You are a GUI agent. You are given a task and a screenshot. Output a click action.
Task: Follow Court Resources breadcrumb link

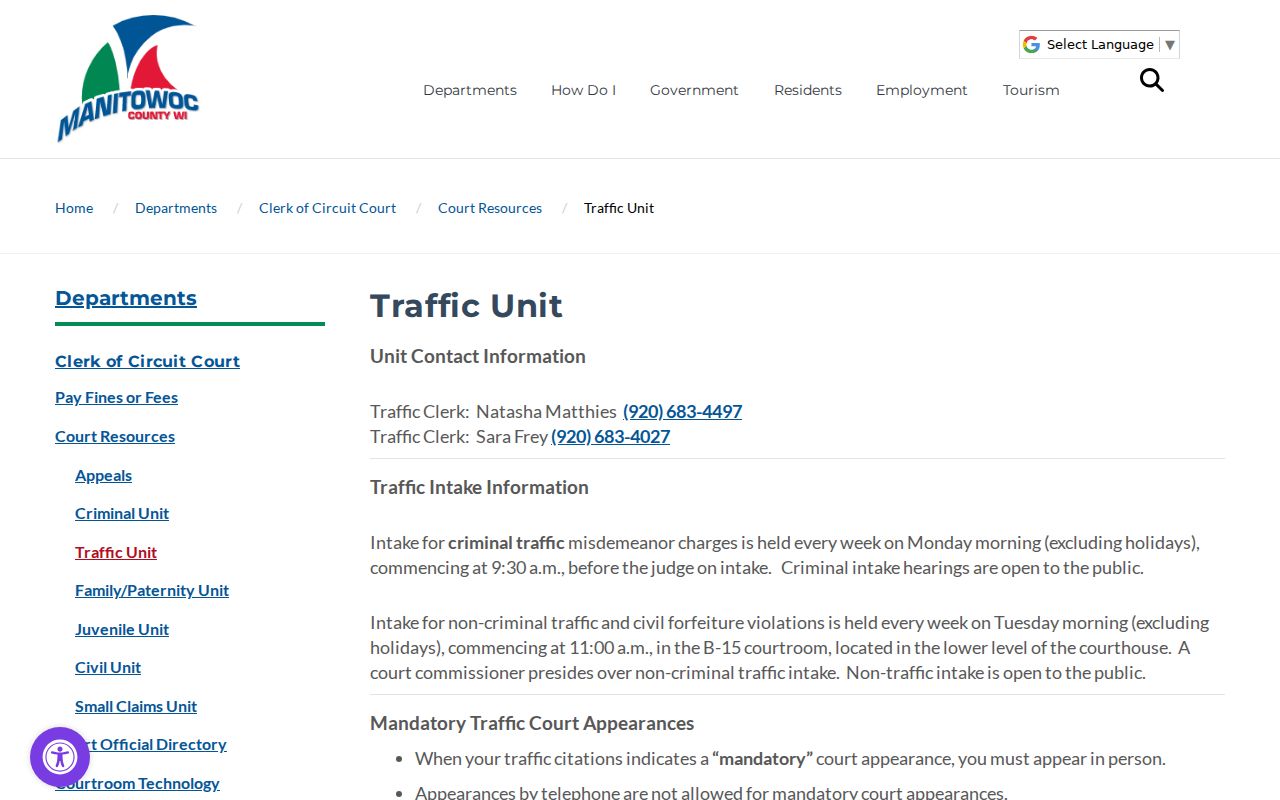pyautogui.click(x=490, y=208)
